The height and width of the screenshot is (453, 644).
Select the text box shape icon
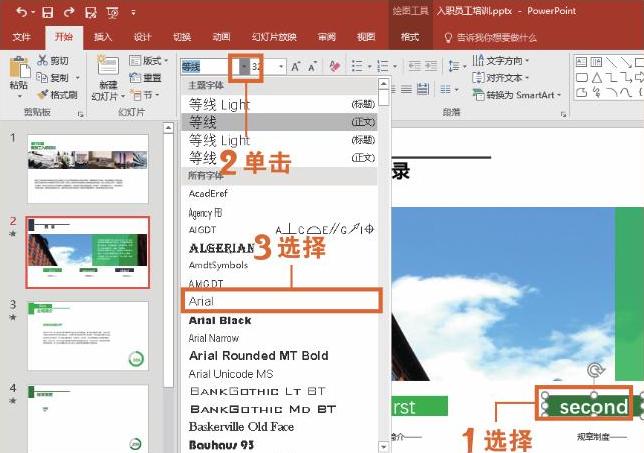click(581, 62)
